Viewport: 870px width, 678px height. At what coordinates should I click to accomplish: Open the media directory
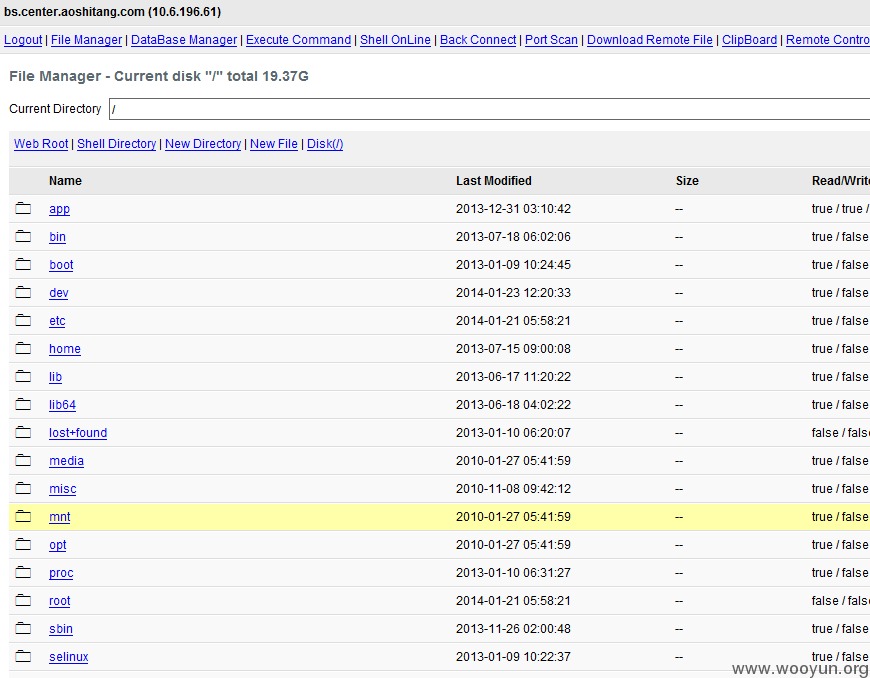click(67, 461)
